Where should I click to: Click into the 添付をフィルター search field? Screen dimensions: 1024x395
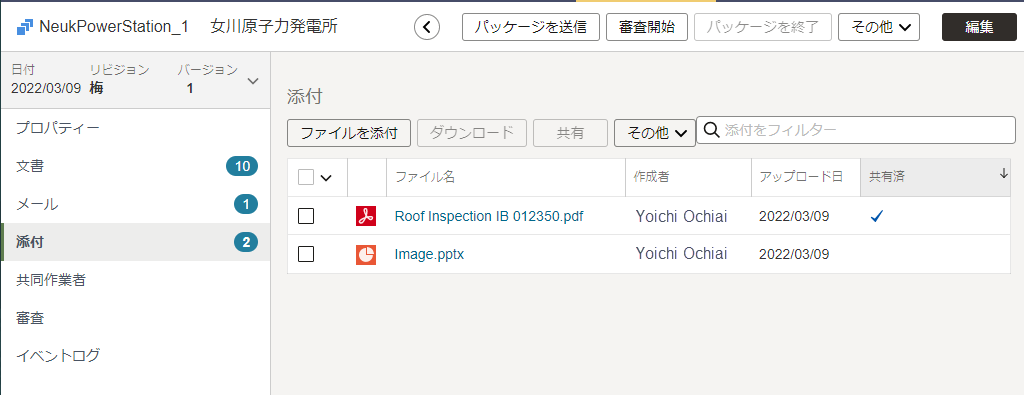pyautogui.click(x=856, y=130)
